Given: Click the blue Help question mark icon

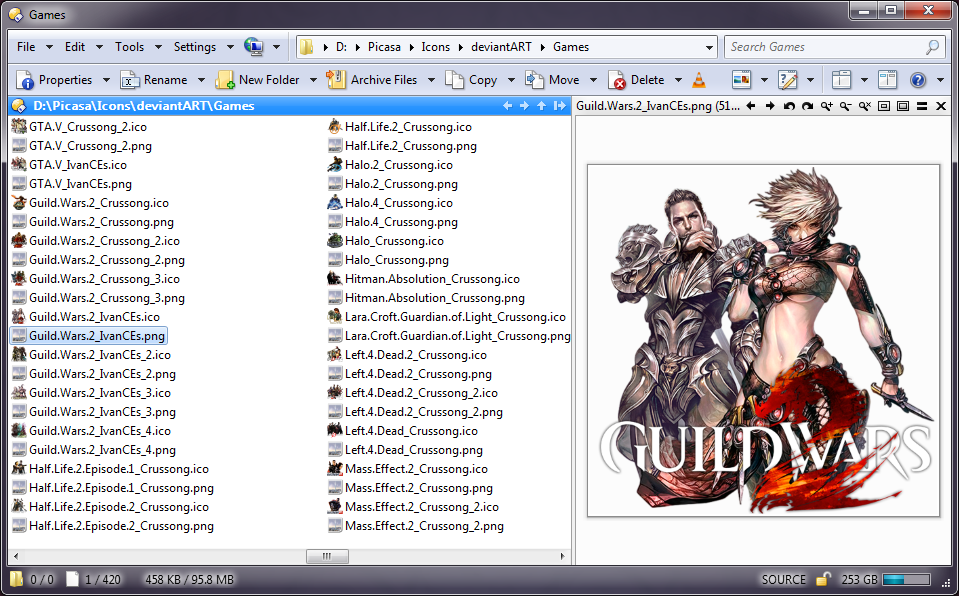Looking at the screenshot, I should click(x=918, y=80).
